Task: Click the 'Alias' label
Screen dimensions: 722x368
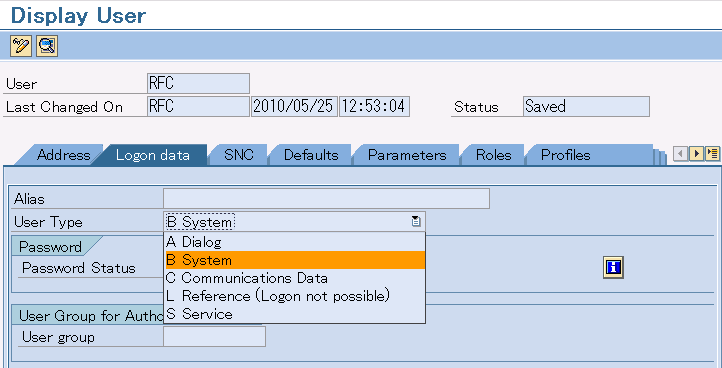Action: pos(29,199)
